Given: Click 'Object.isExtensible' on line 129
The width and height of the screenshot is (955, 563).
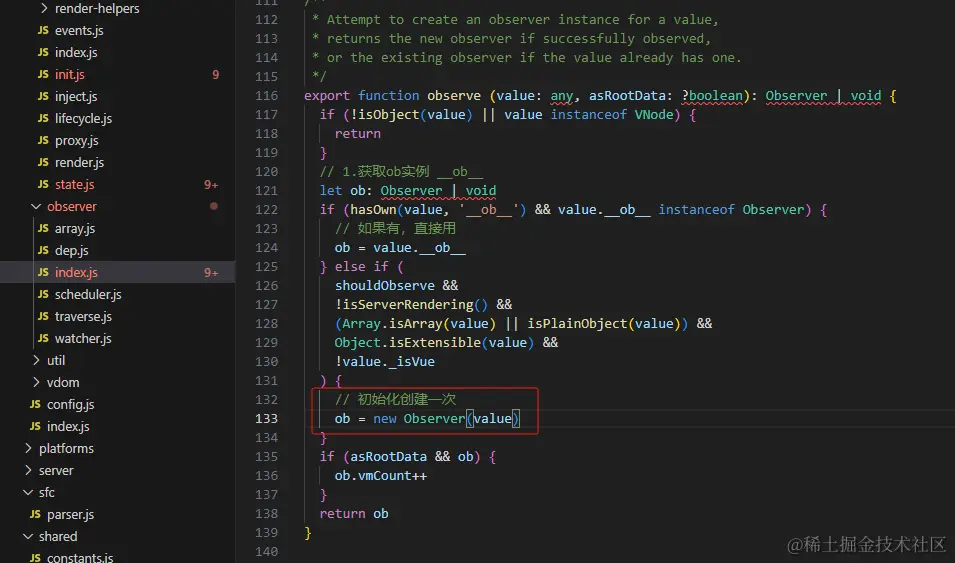Looking at the screenshot, I should pyautogui.click(x=407, y=342).
